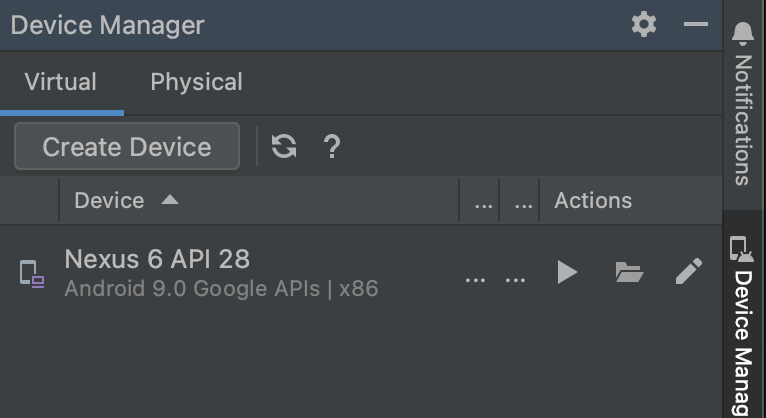This screenshot has width=766, height=418.
Task: Click the Actions column header
Action: click(x=593, y=200)
